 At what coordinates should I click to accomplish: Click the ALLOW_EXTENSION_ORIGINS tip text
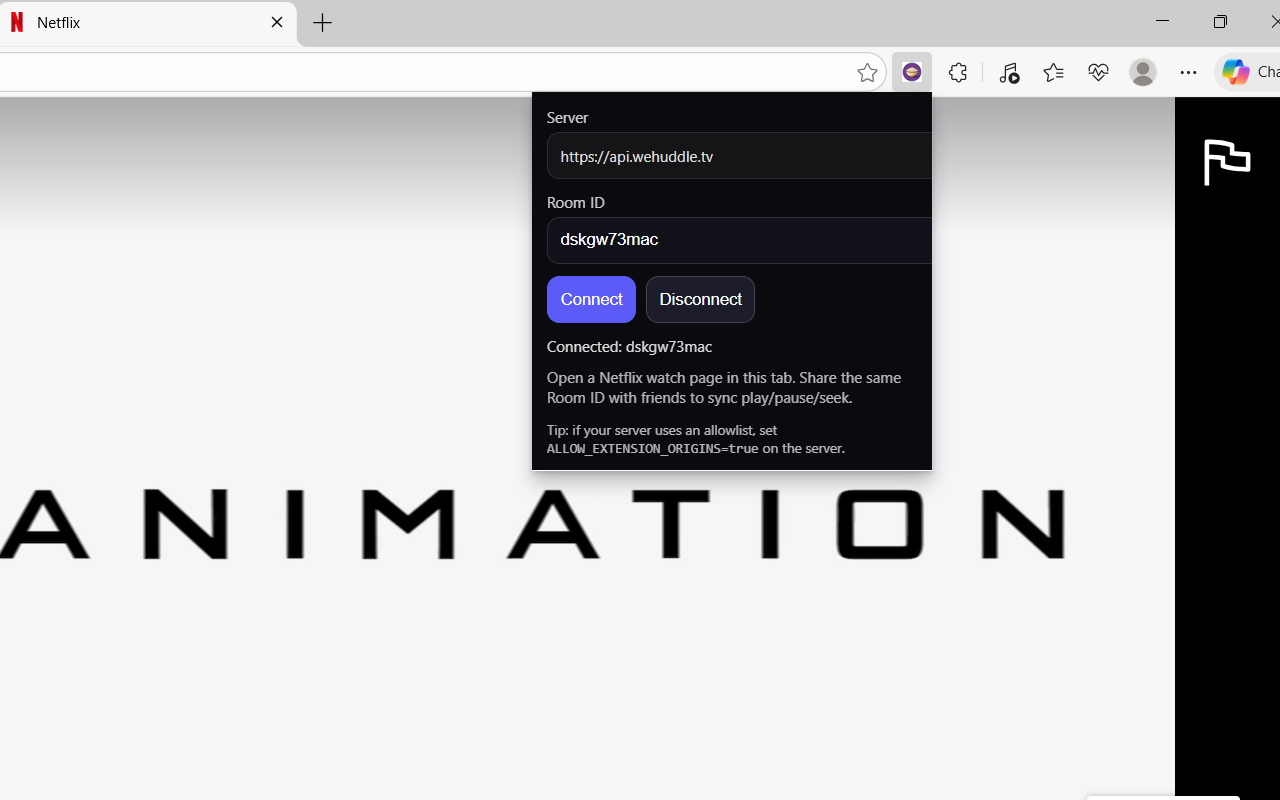(x=696, y=439)
